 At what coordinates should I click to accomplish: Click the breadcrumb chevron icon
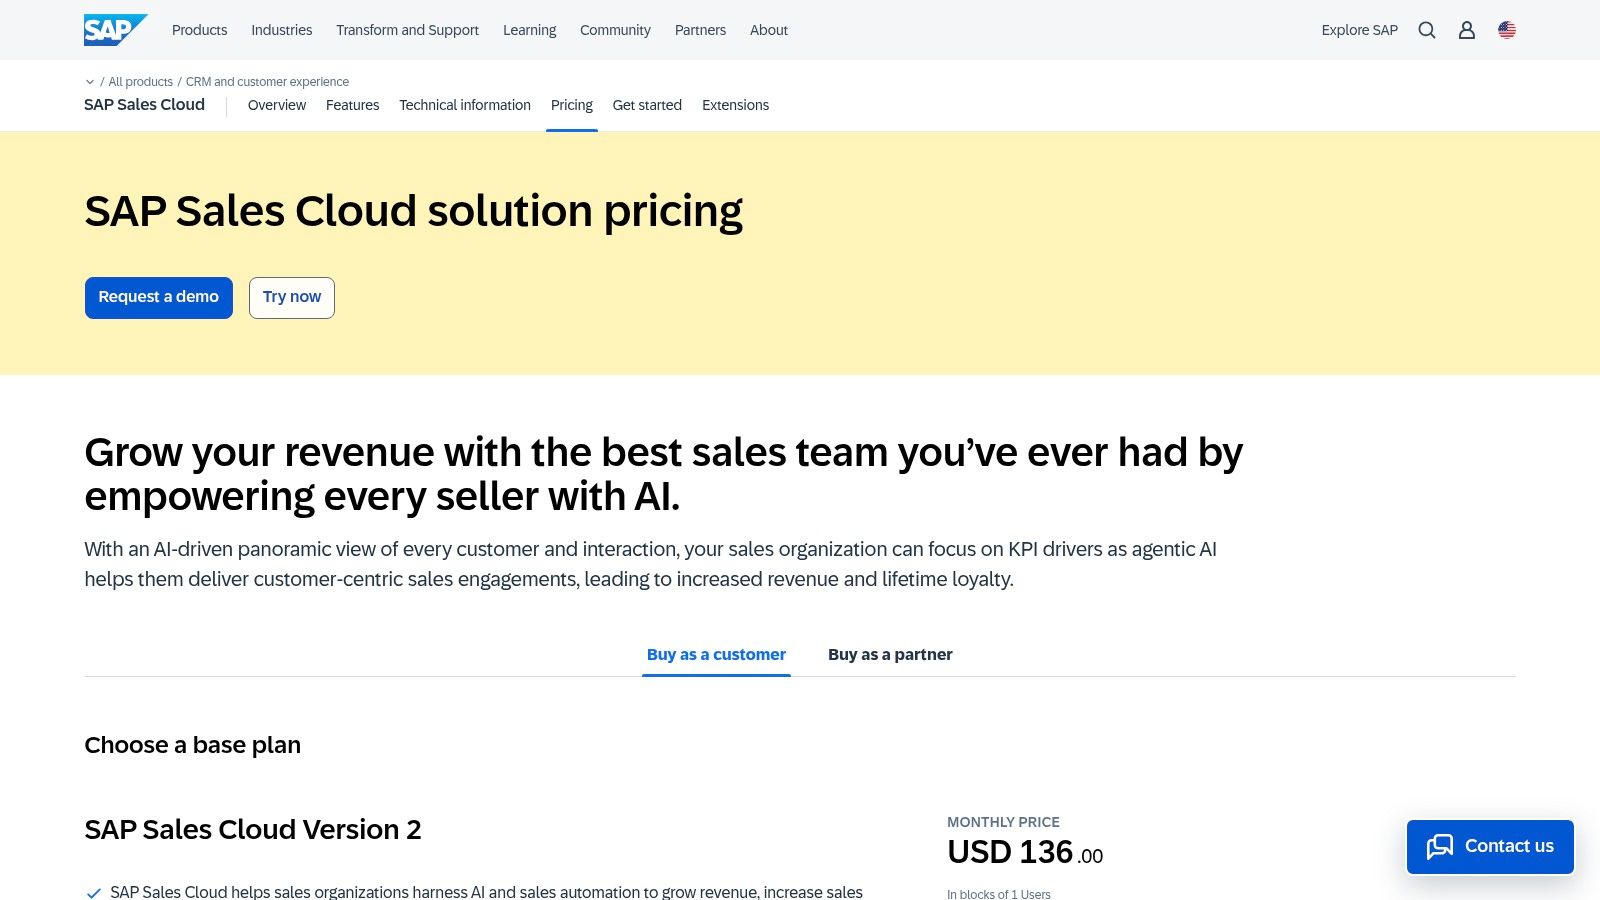click(x=90, y=82)
